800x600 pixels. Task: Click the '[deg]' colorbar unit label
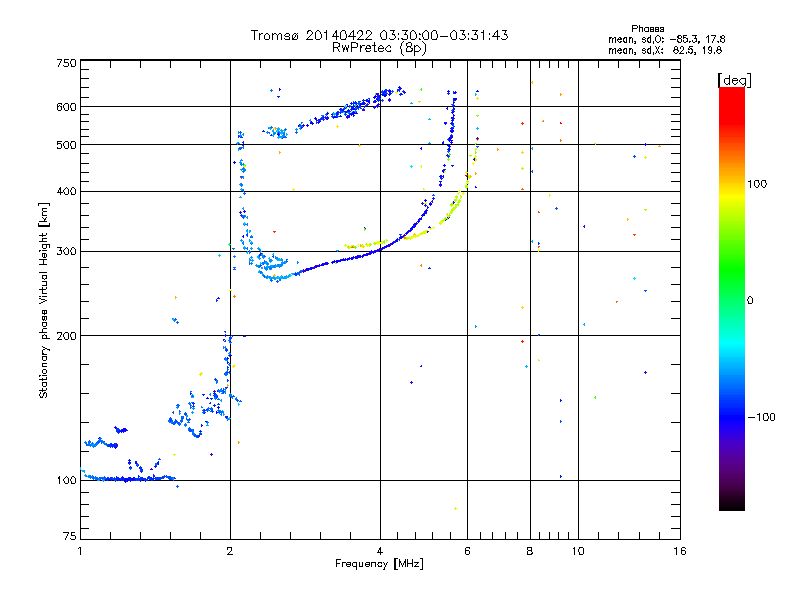[x=734, y=80]
